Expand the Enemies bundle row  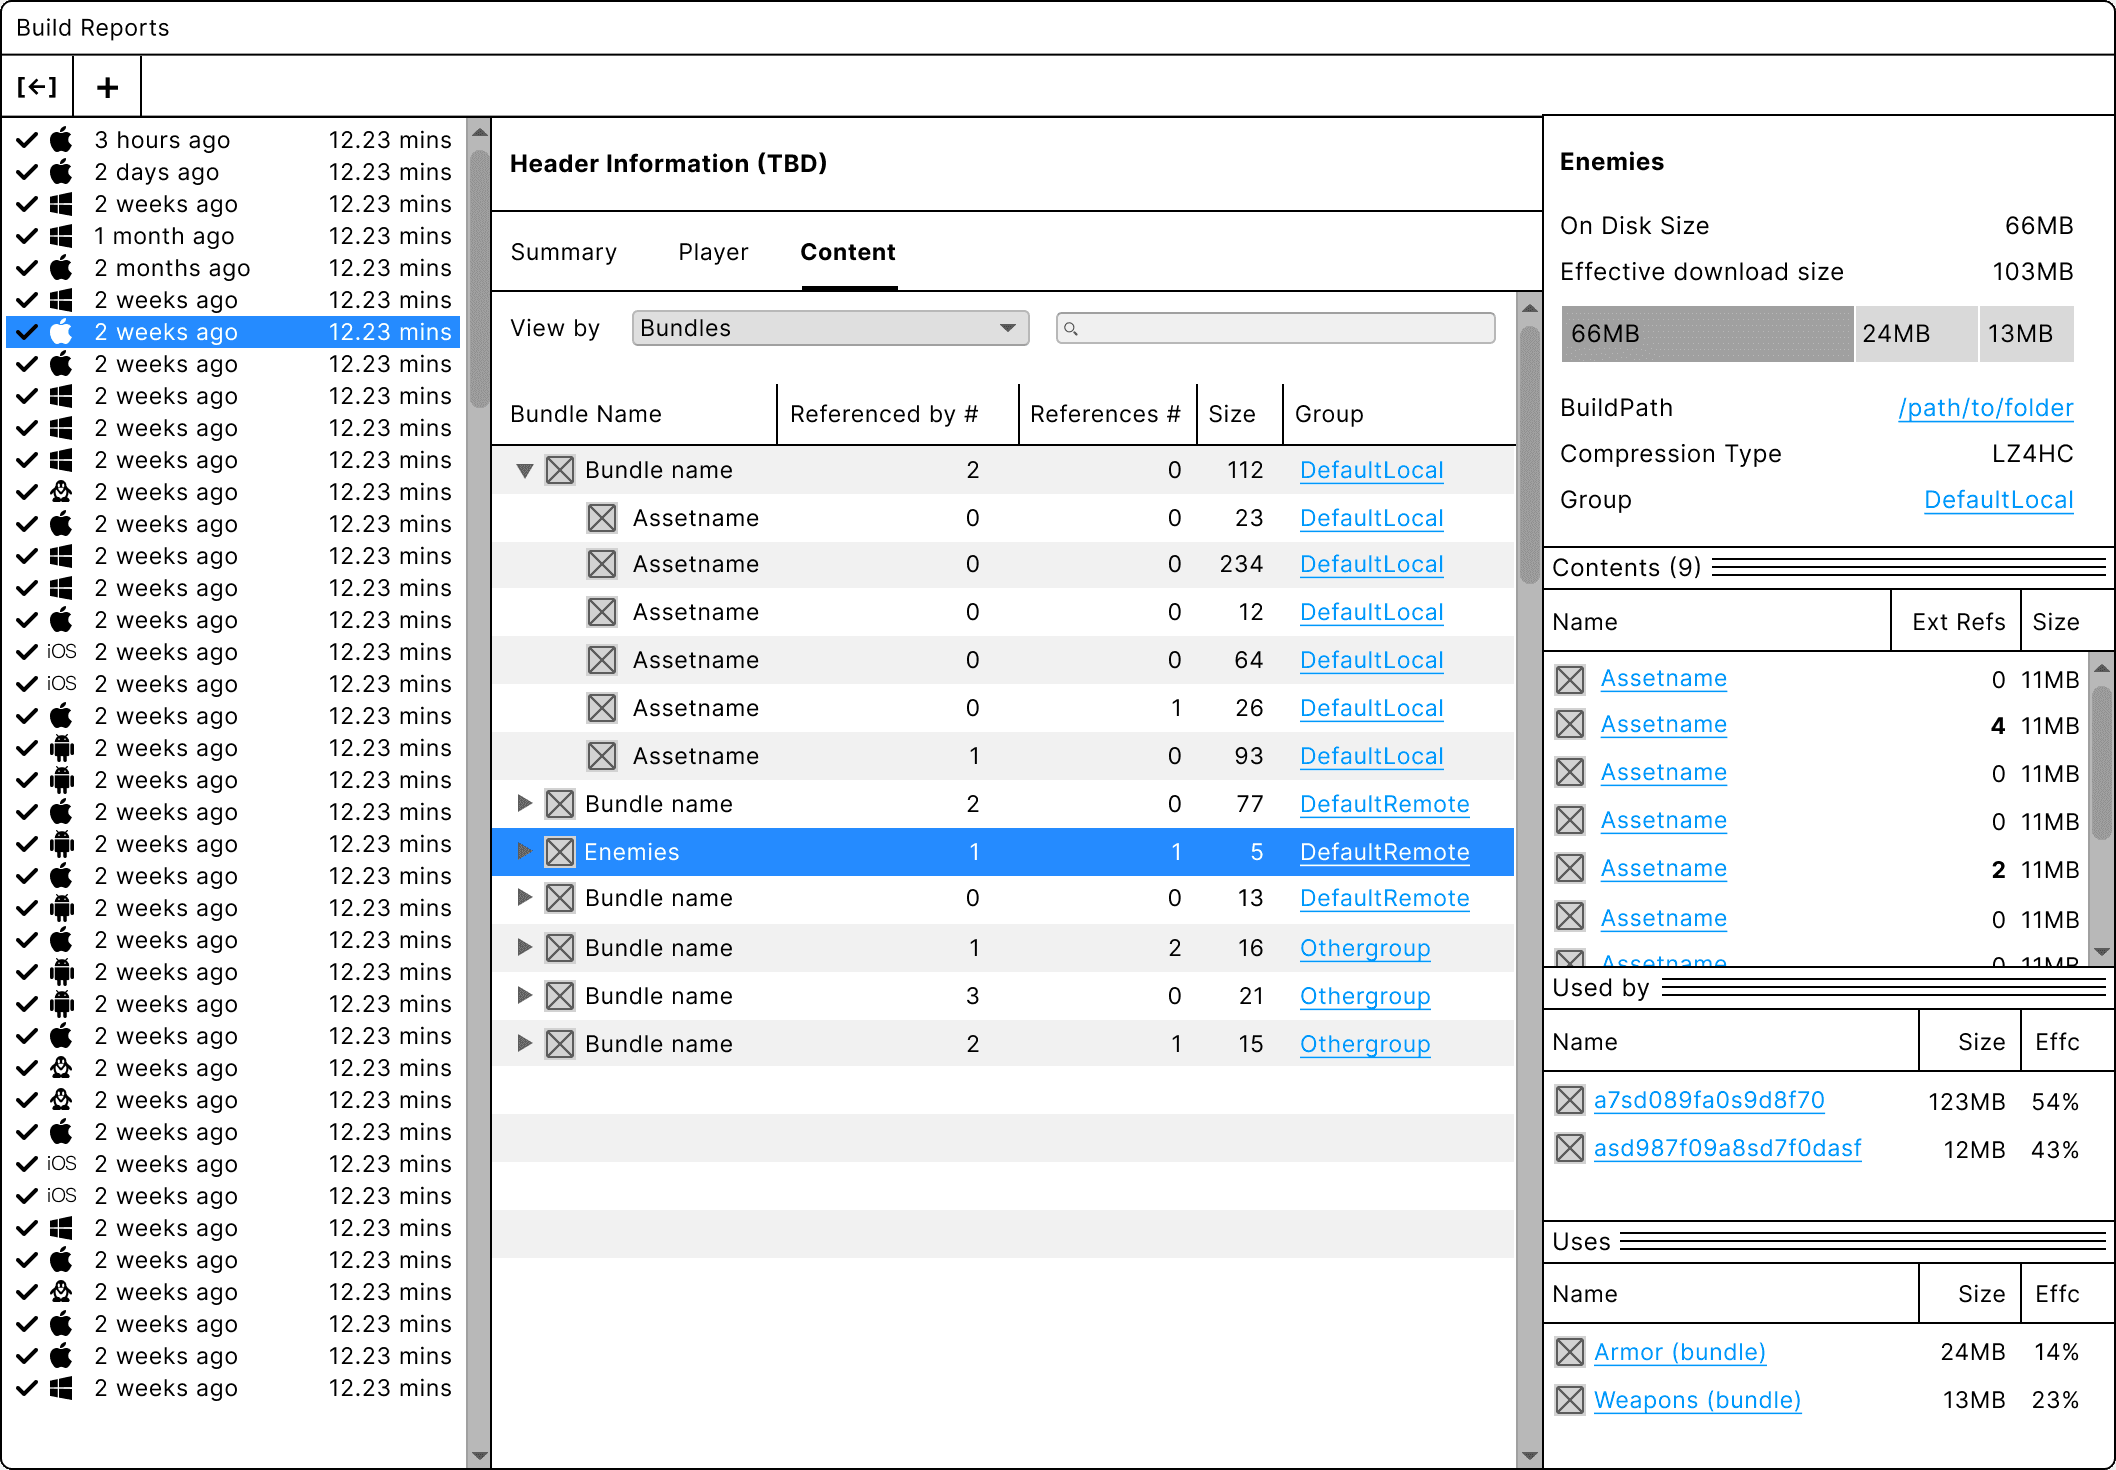[524, 851]
